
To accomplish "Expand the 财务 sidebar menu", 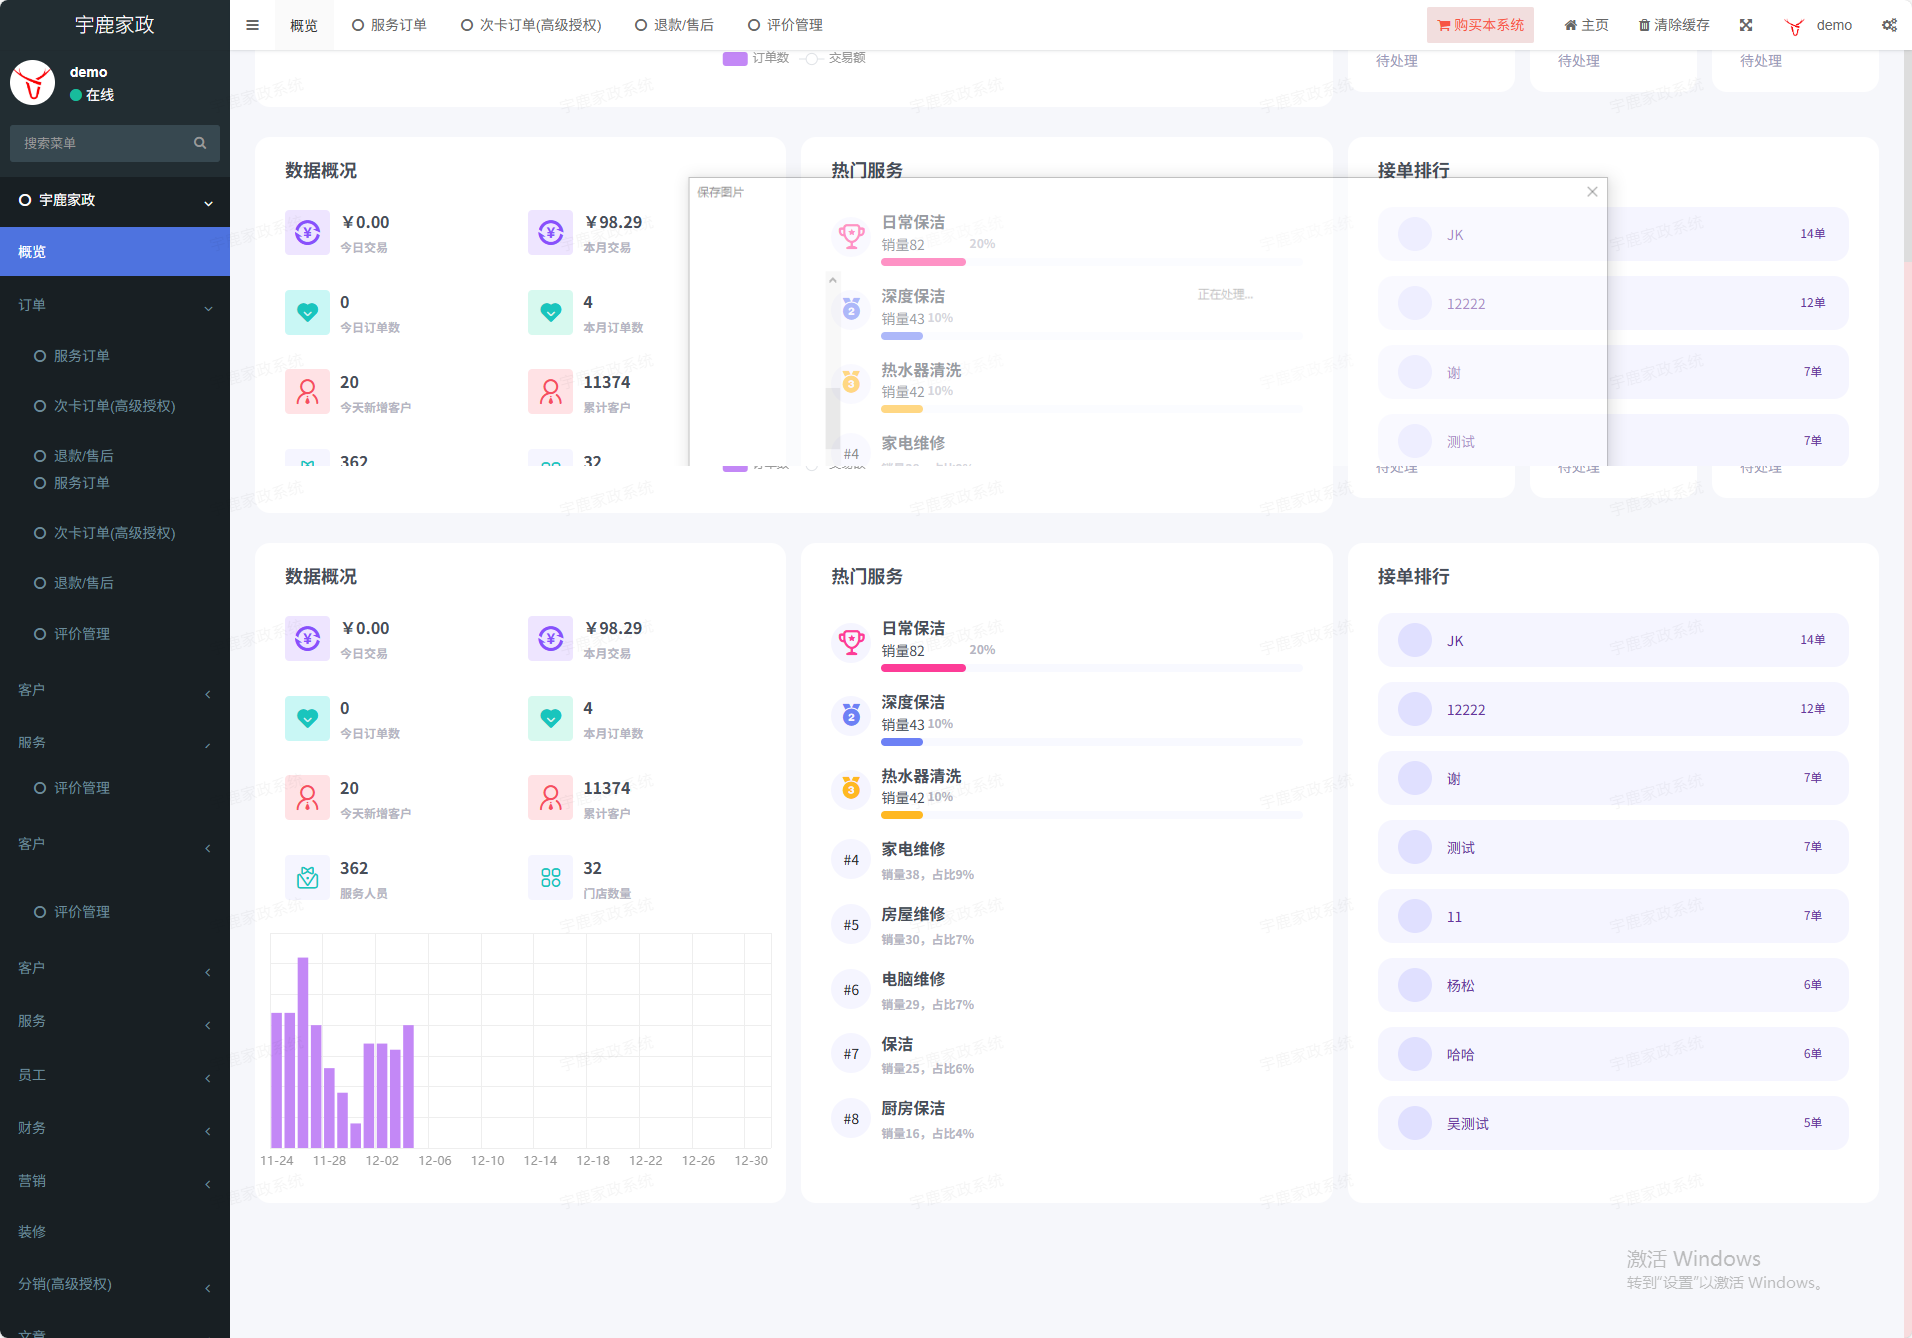I will (x=114, y=1128).
